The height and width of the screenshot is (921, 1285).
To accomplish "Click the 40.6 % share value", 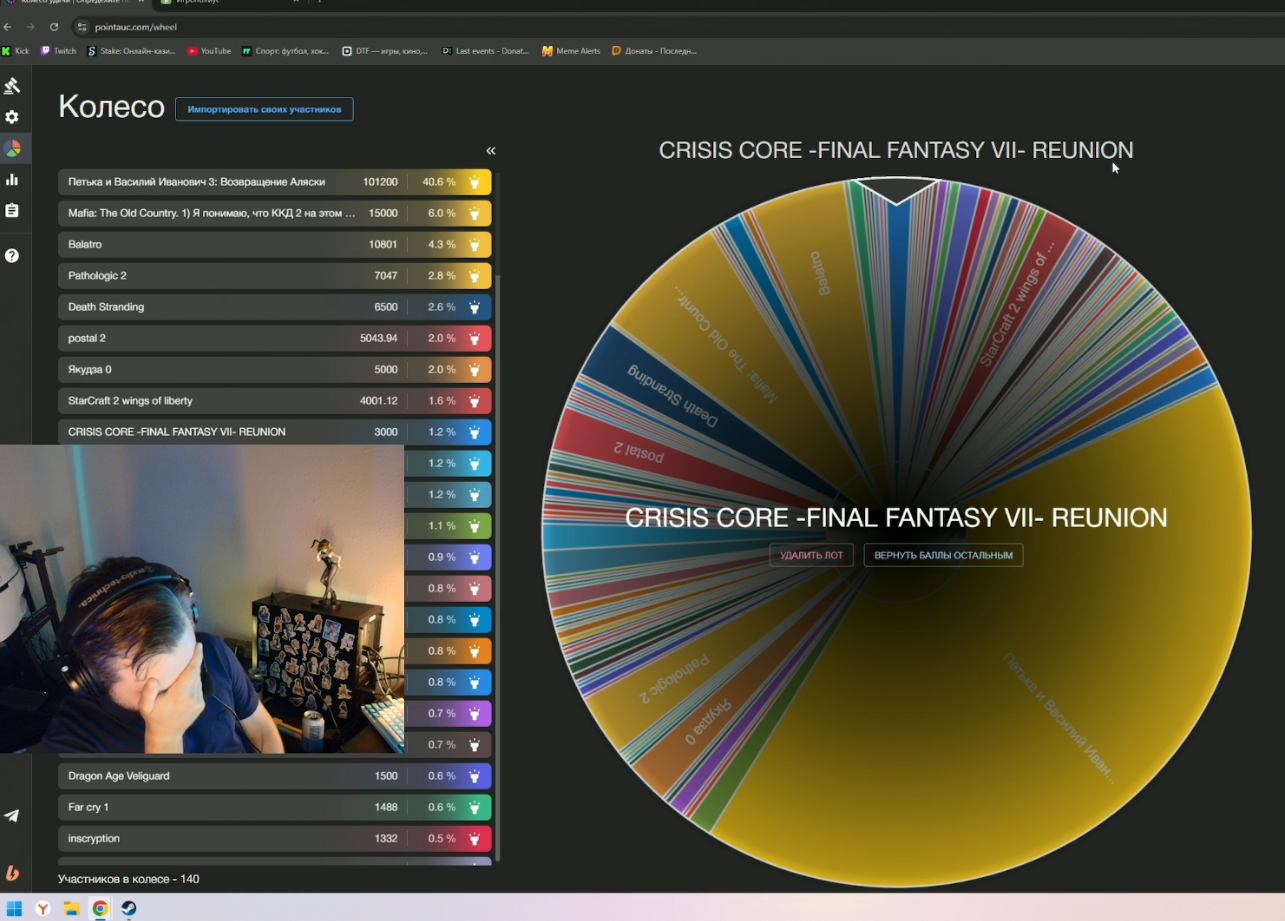I will (x=439, y=182).
